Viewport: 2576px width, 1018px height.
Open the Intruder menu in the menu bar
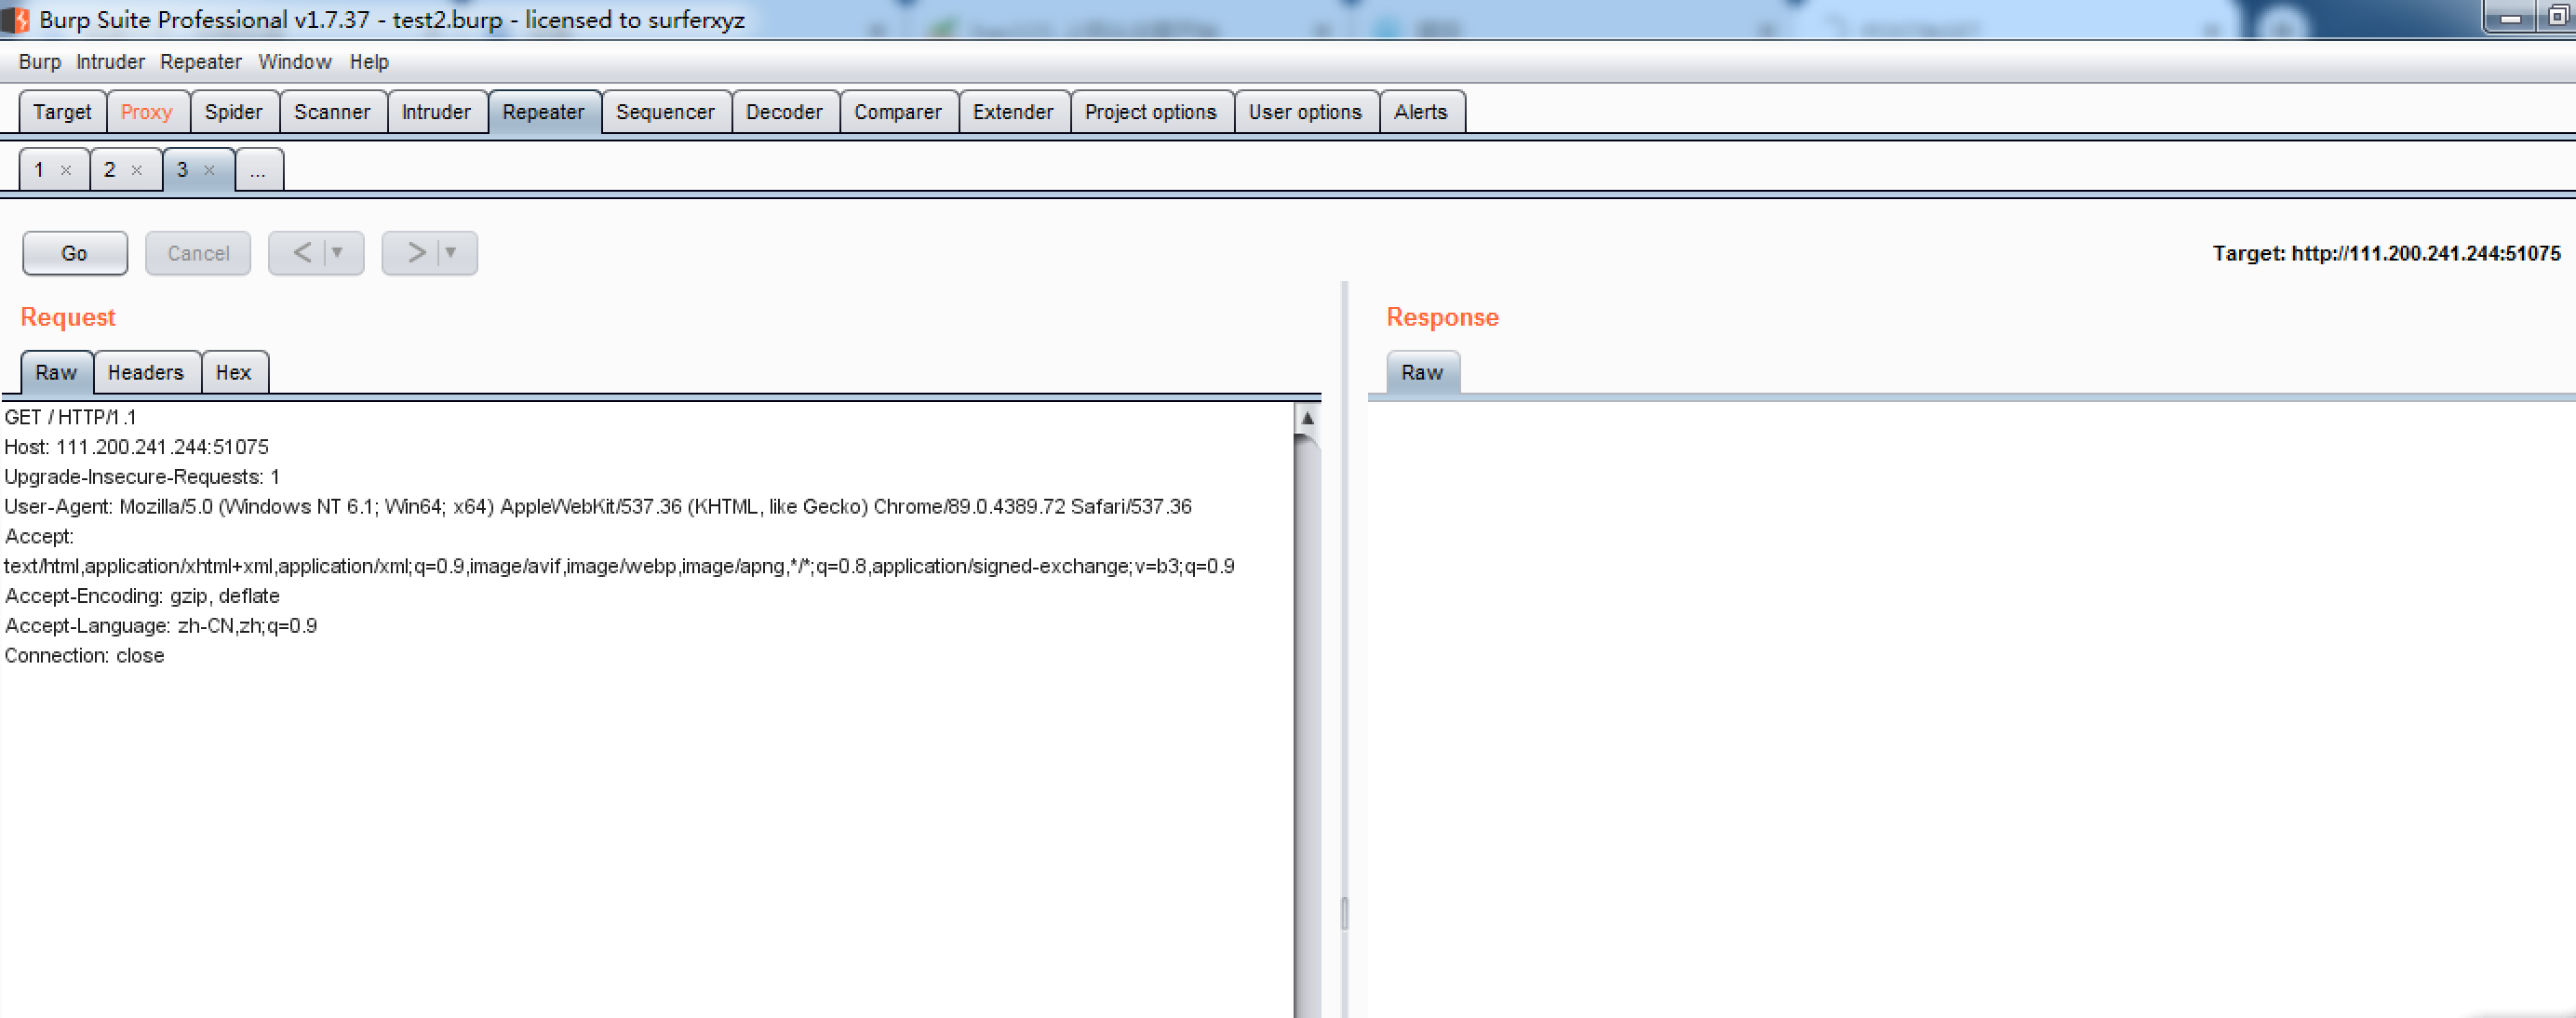pyautogui.click(x=110, y=61)
